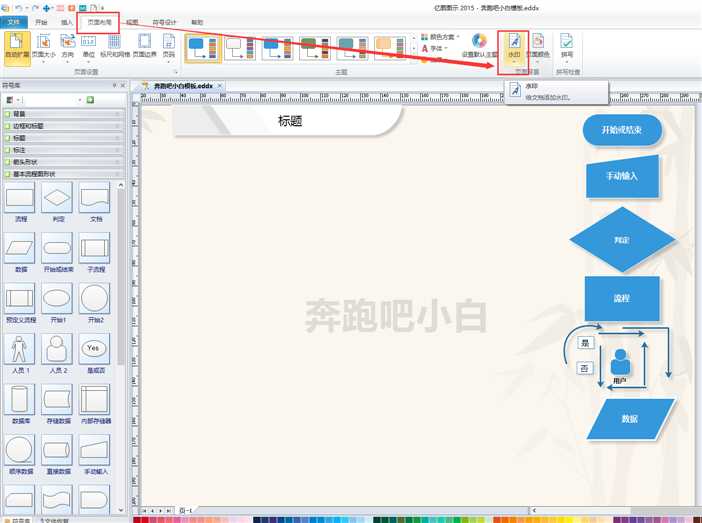This screenshot has height=523, width=702.
Task: Select the 奔跑吧小白模板.eddx document tab
Action: pyautogui.click(x=183, y=86)
